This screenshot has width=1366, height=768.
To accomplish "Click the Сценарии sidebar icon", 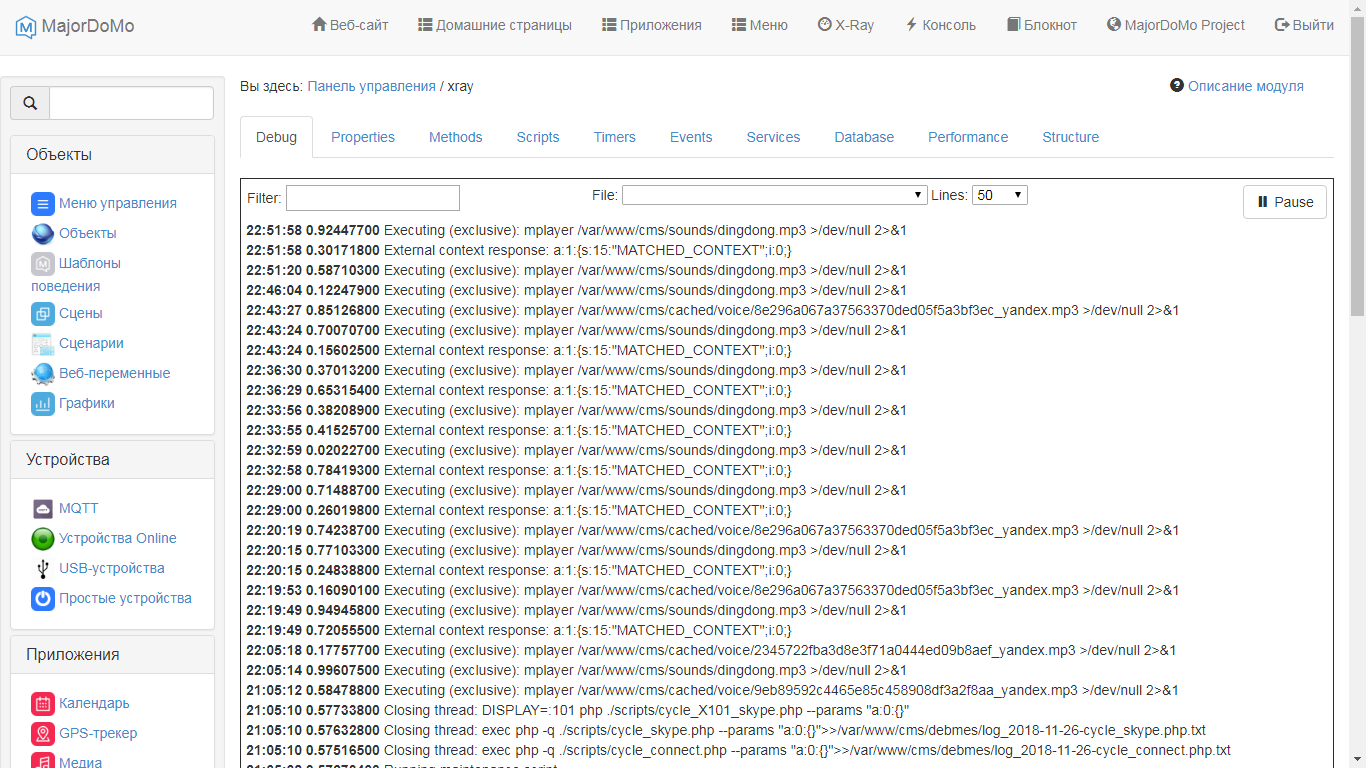I will click(x=43, y=344).
